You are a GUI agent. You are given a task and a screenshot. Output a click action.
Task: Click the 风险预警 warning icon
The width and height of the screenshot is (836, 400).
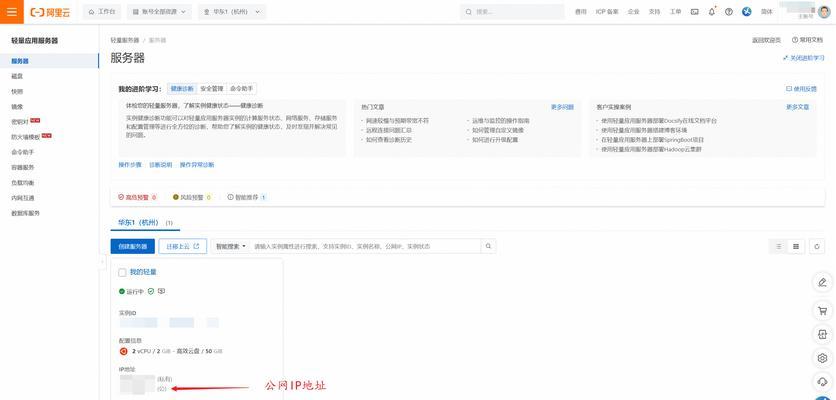[176, 197]
